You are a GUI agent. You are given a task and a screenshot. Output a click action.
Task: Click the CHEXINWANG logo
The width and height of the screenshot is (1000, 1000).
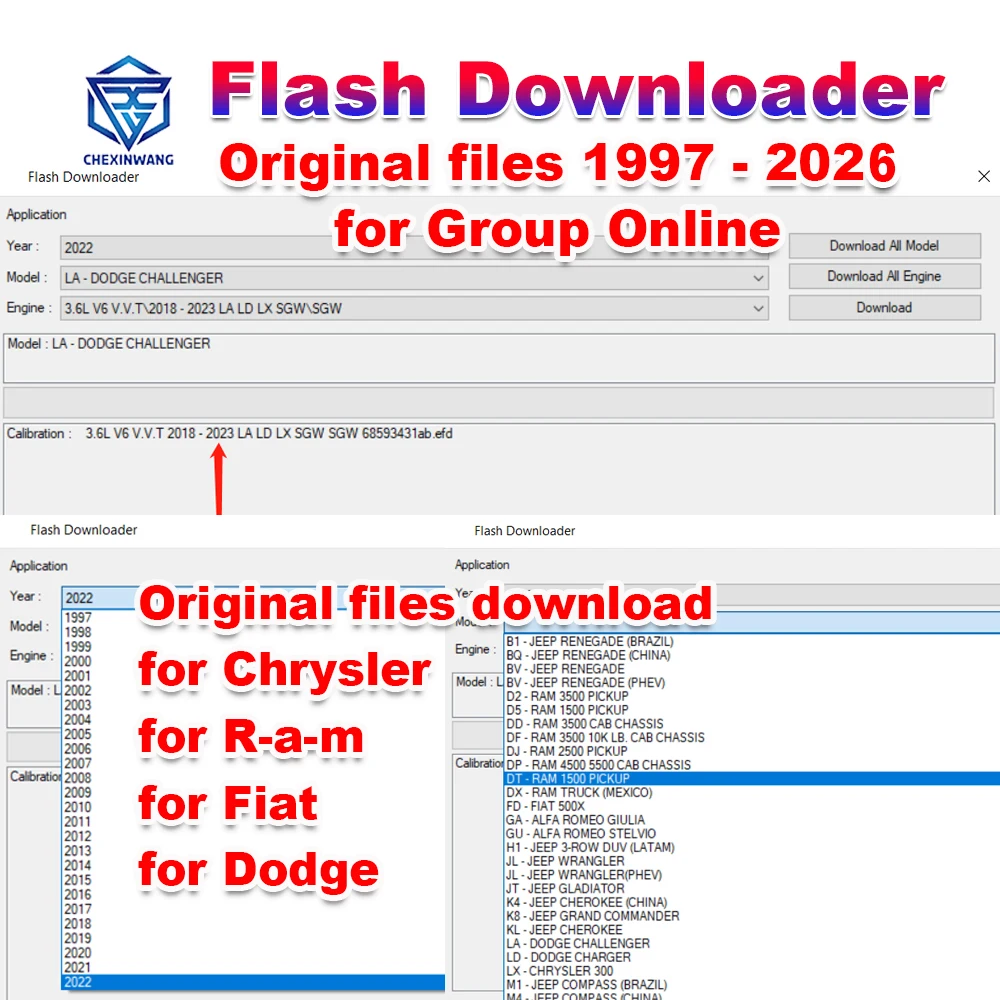click(129, 112)
